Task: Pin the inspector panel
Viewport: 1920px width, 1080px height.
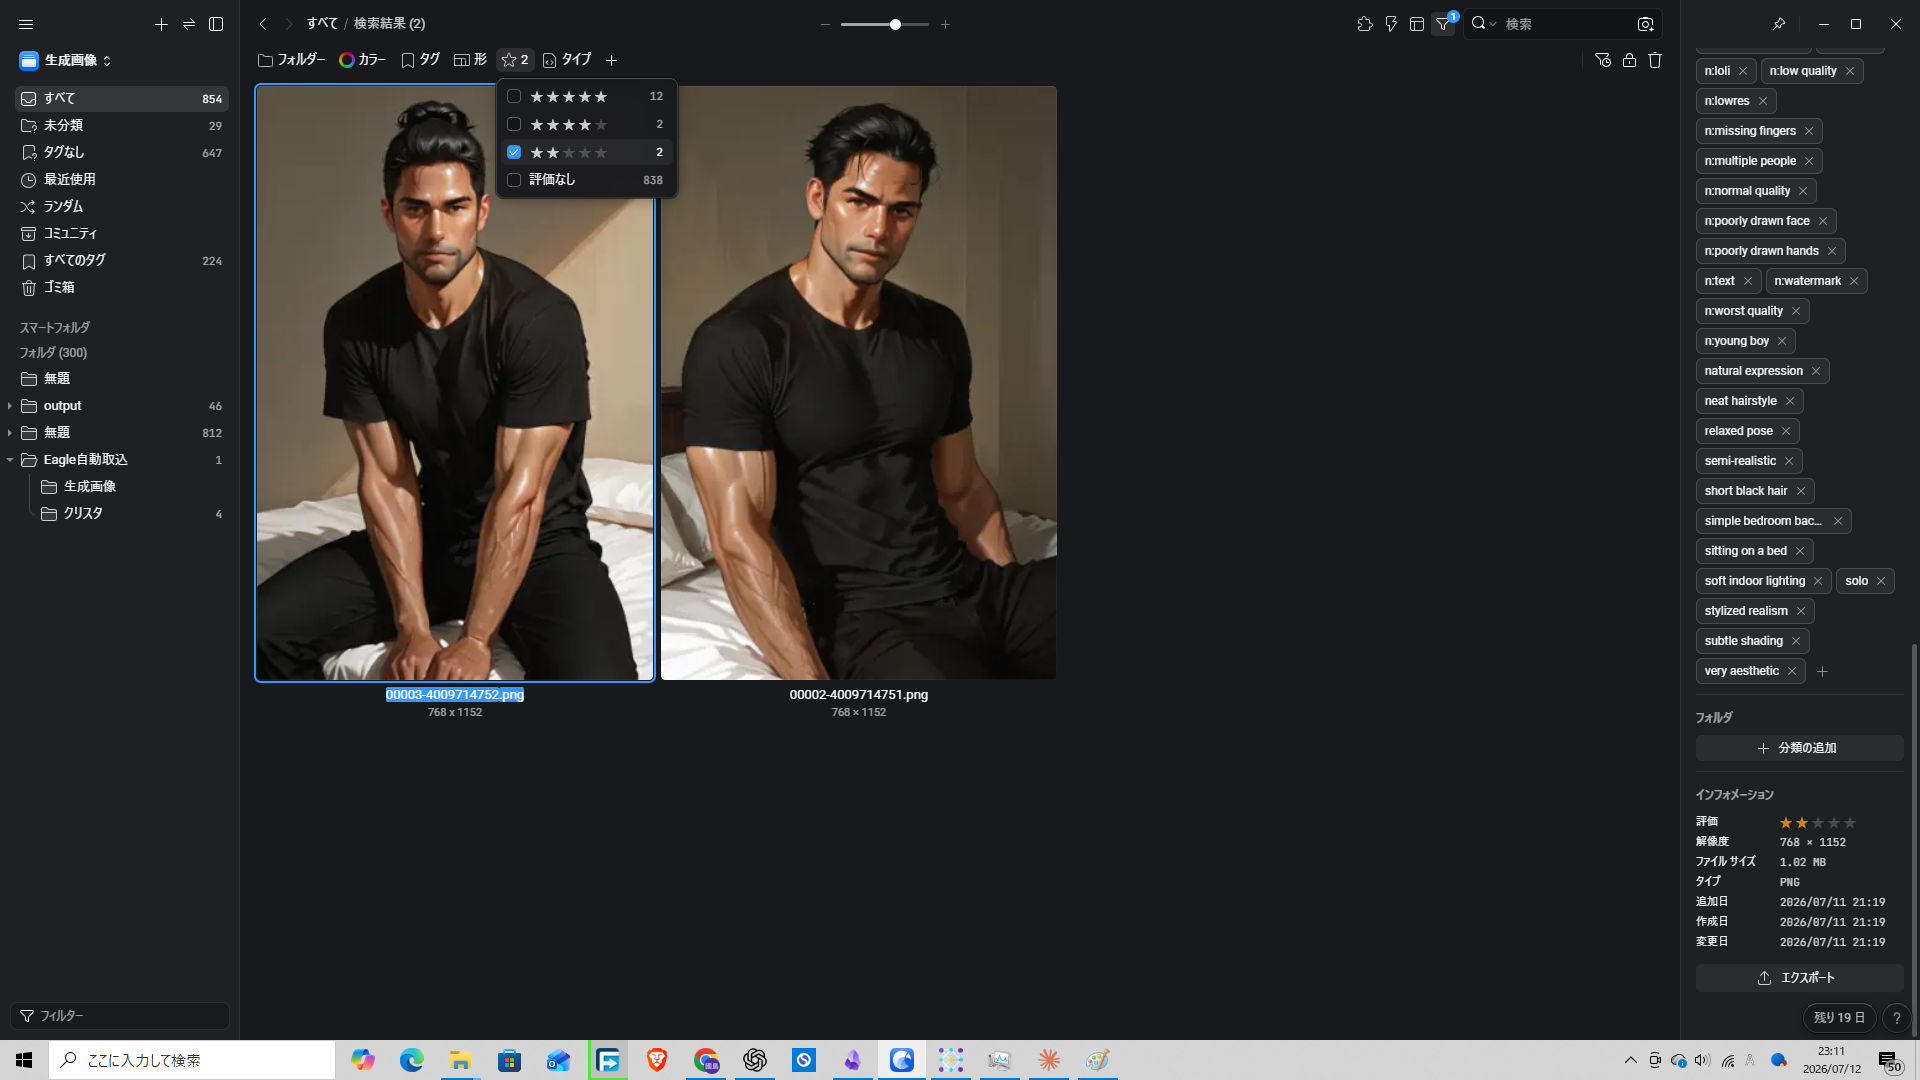Action: pyautogui.click(x=1778, y=24)
